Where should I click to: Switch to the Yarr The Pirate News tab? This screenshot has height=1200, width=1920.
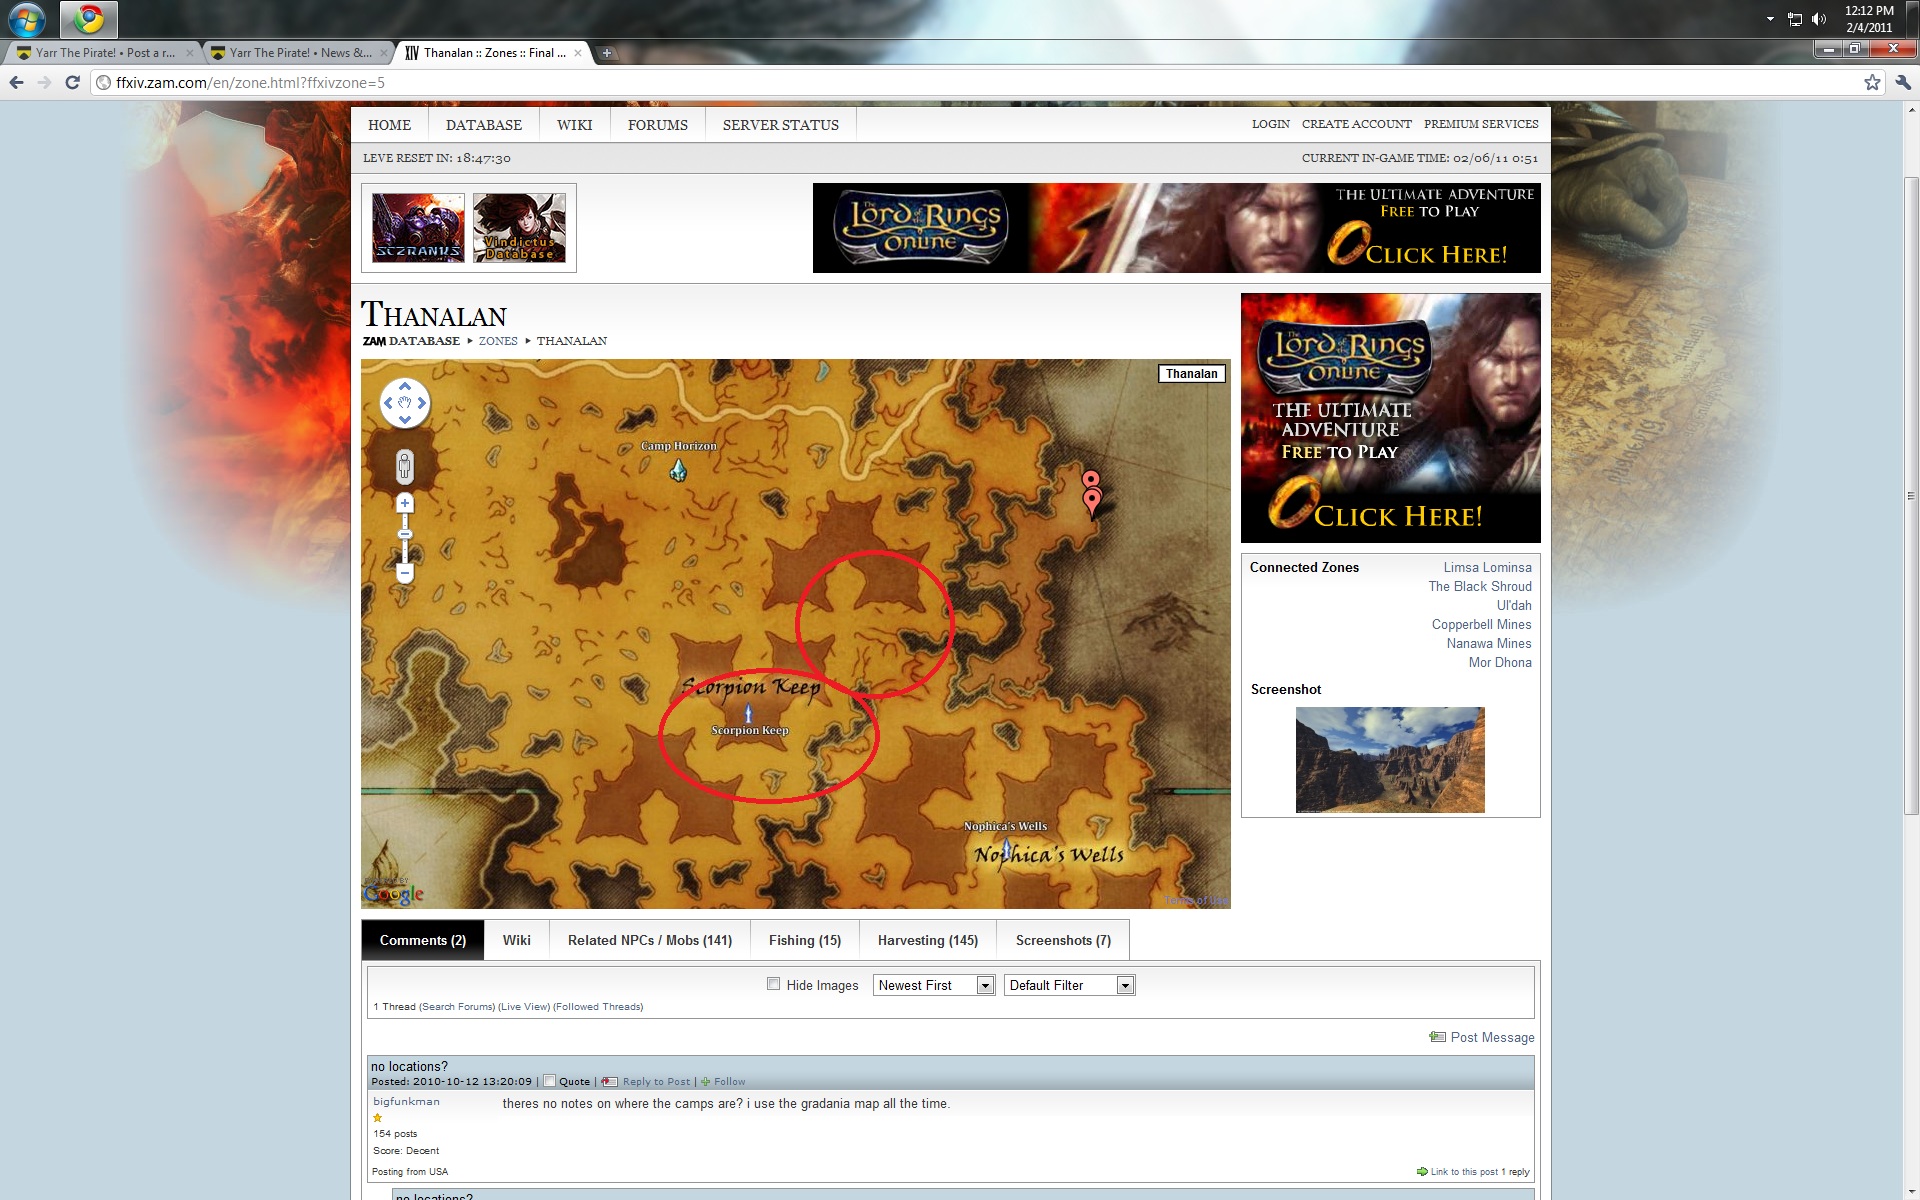(x=298, y=53)
